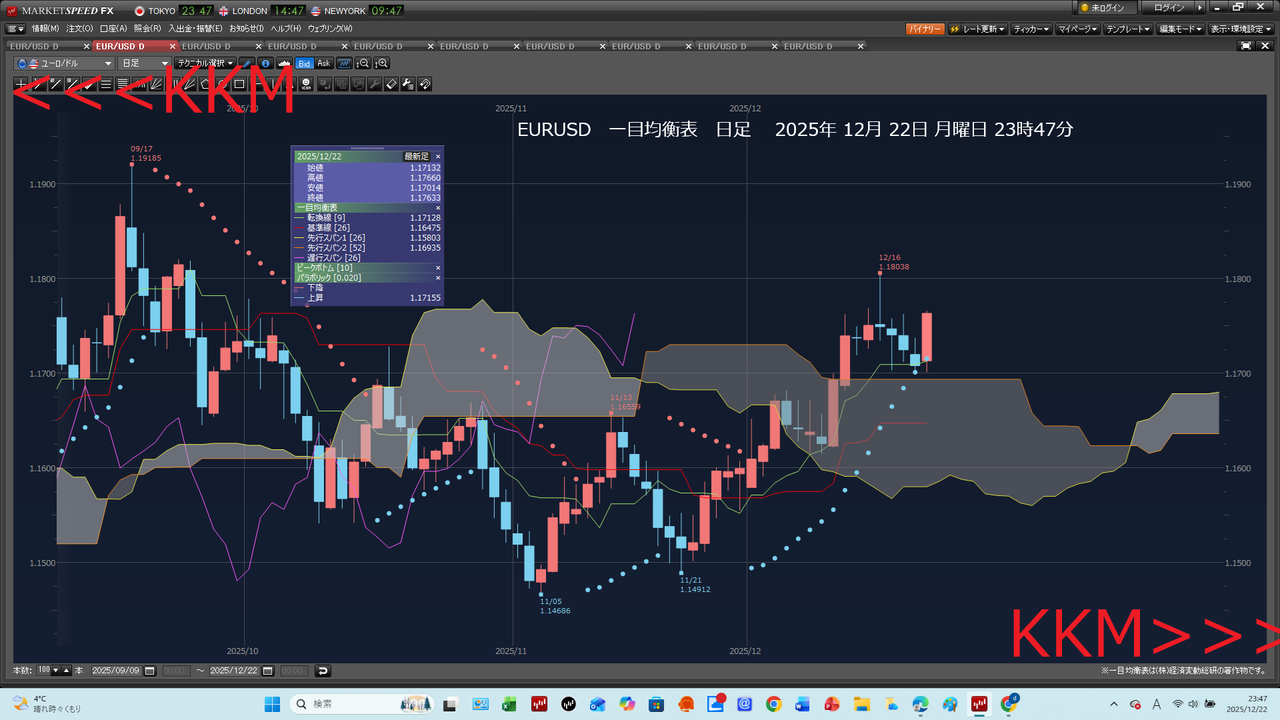The width and height of the screenshot is (1280, 720).
Task: Open the 注文(O) menu
Action: point(79,29)
